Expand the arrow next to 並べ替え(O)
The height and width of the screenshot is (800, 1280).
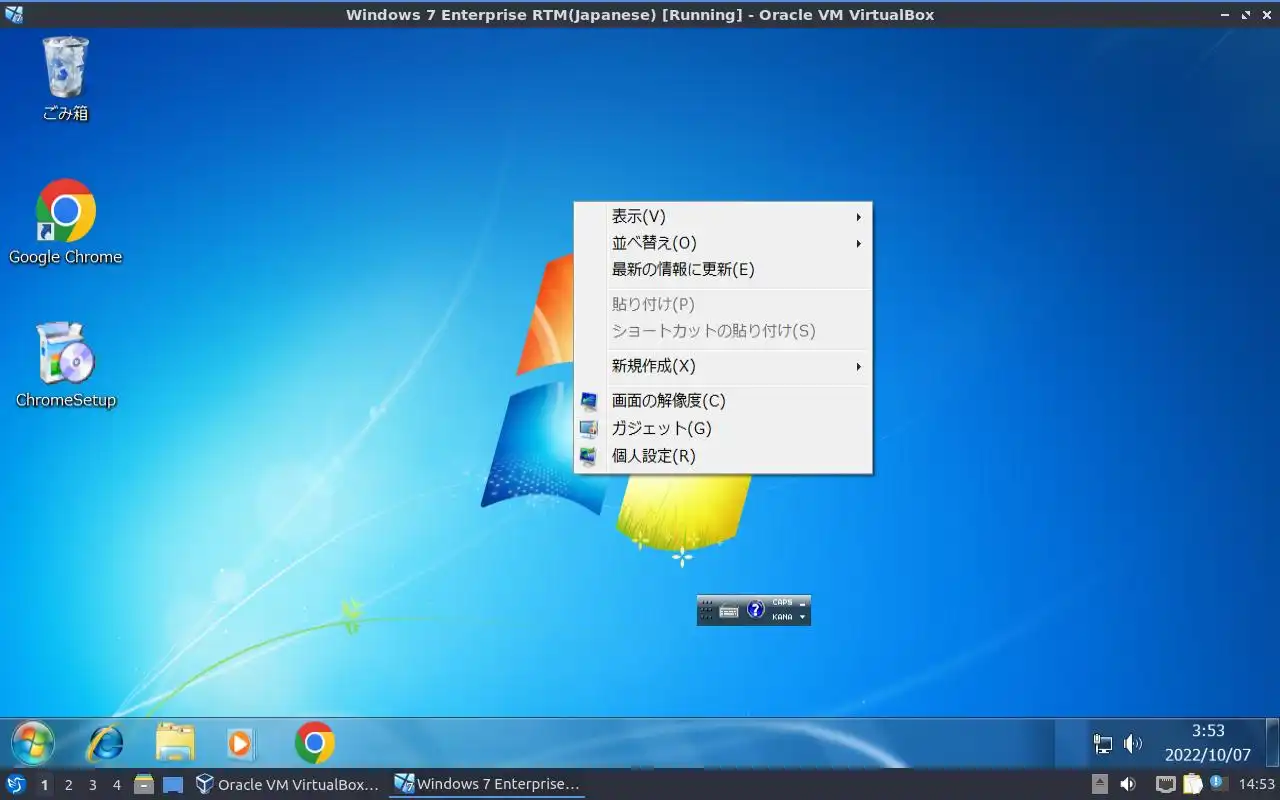pyautogui.click(x=859, y=243)
